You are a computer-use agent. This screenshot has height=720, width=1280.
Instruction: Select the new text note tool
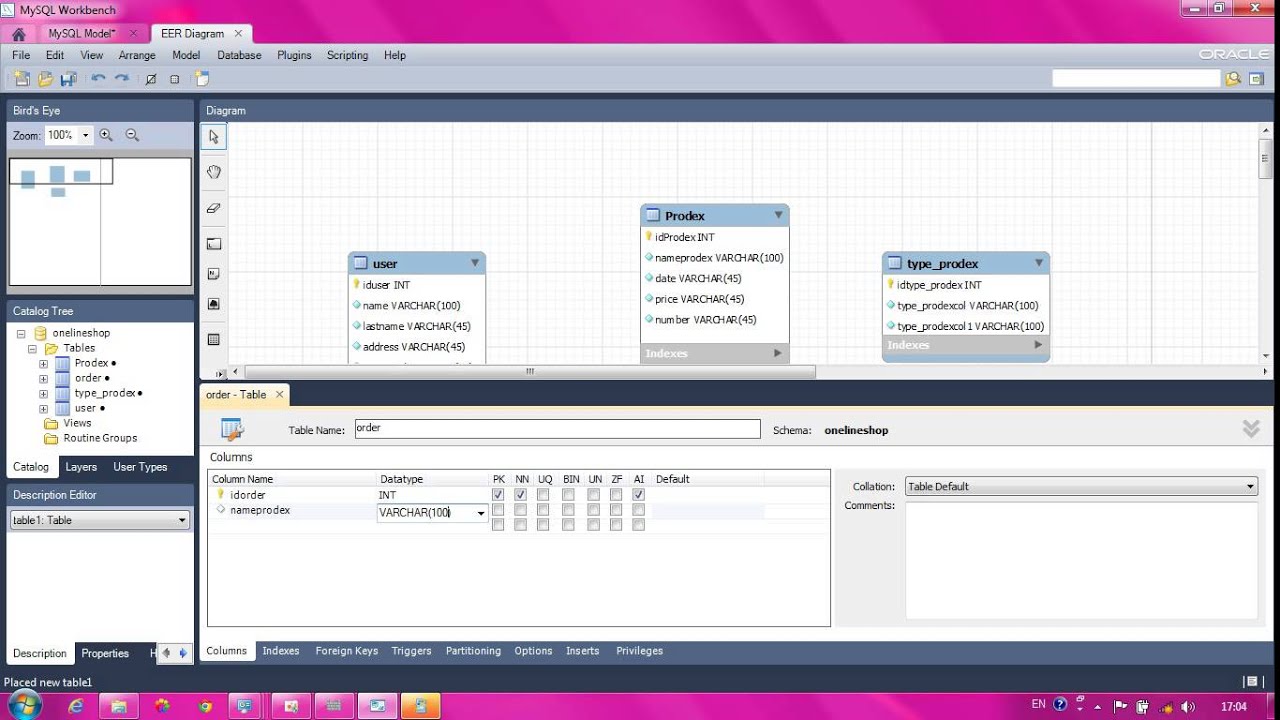214,273
